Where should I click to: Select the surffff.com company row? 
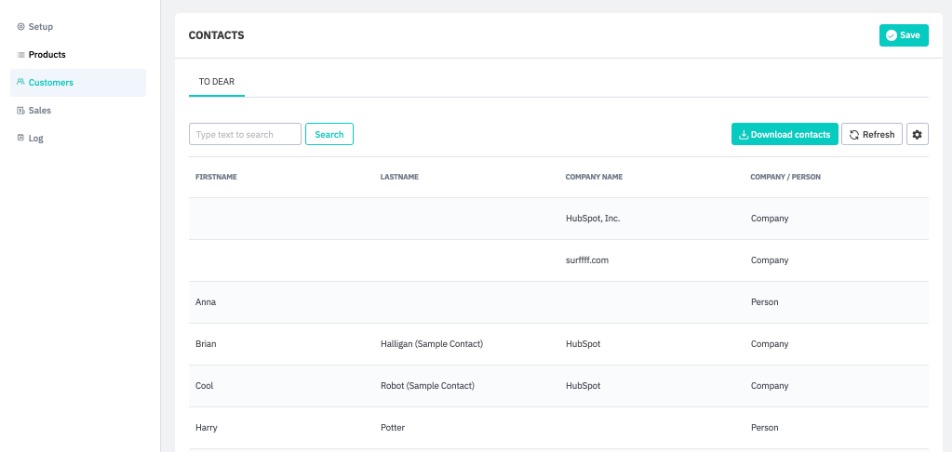click(587, 260)
